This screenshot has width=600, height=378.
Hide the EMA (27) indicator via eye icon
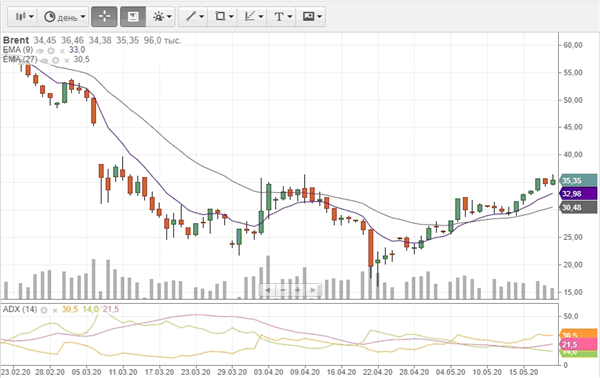[x=44, y=61]
